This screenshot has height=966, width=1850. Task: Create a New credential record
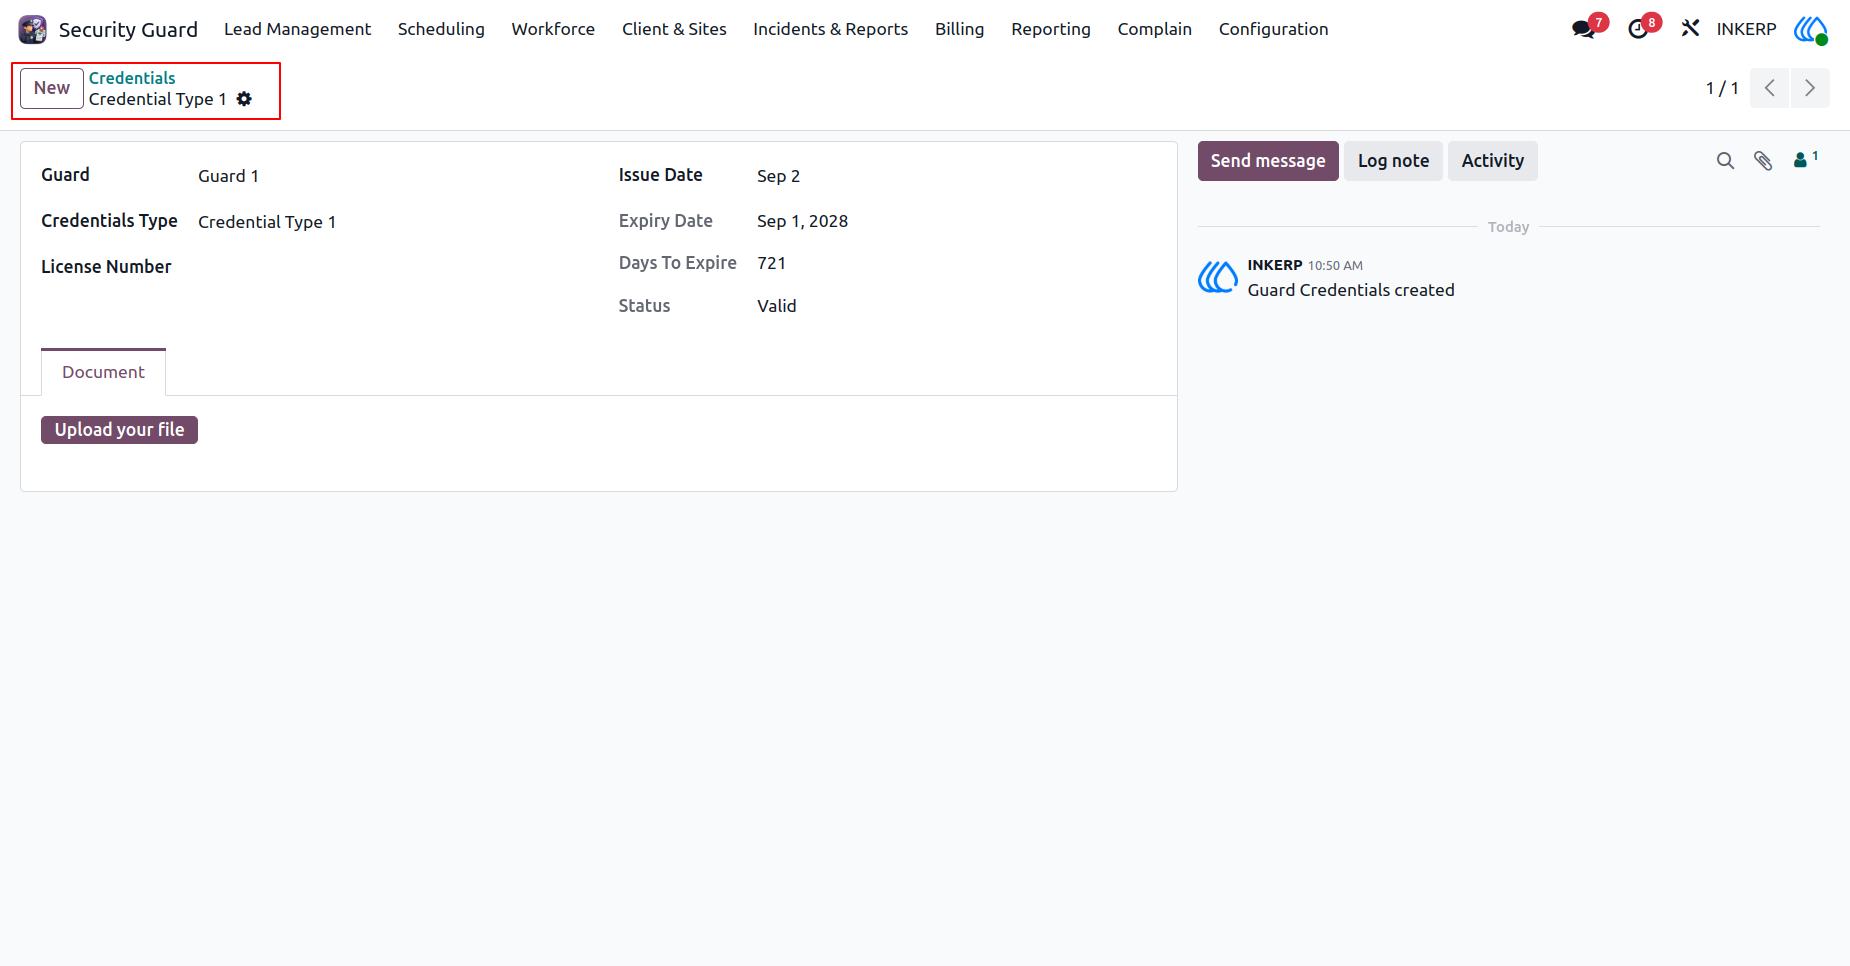tap(52, 88)
